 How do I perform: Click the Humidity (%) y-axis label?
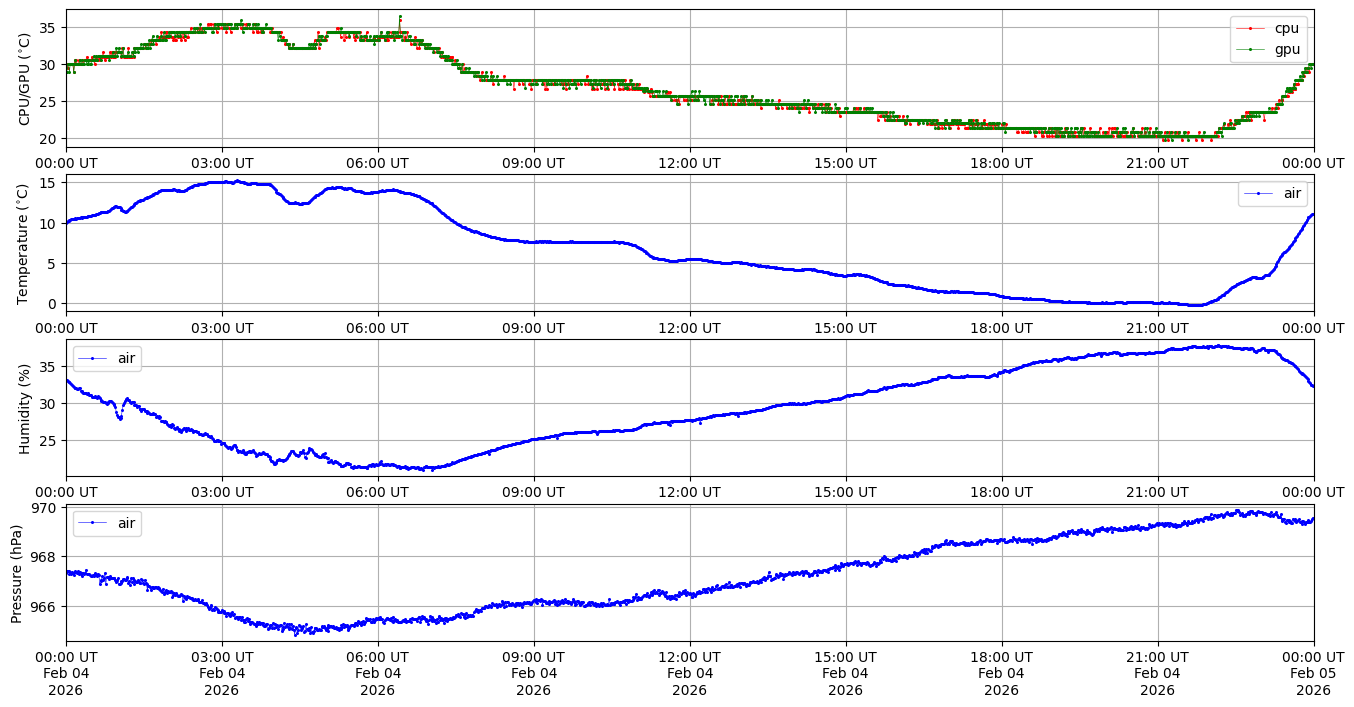(x=25, y=408)
